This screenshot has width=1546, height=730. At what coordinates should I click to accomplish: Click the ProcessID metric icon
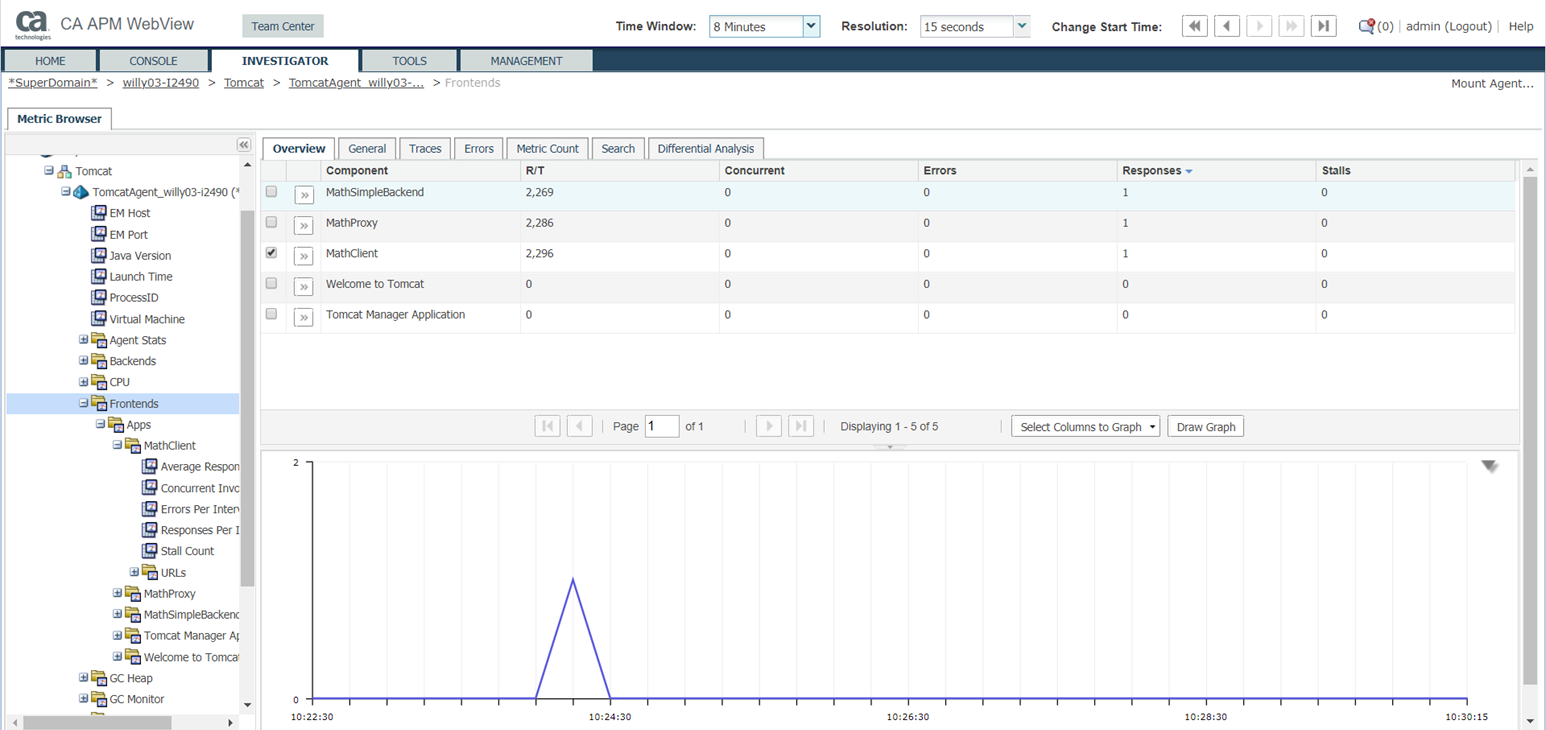(98, 297)
